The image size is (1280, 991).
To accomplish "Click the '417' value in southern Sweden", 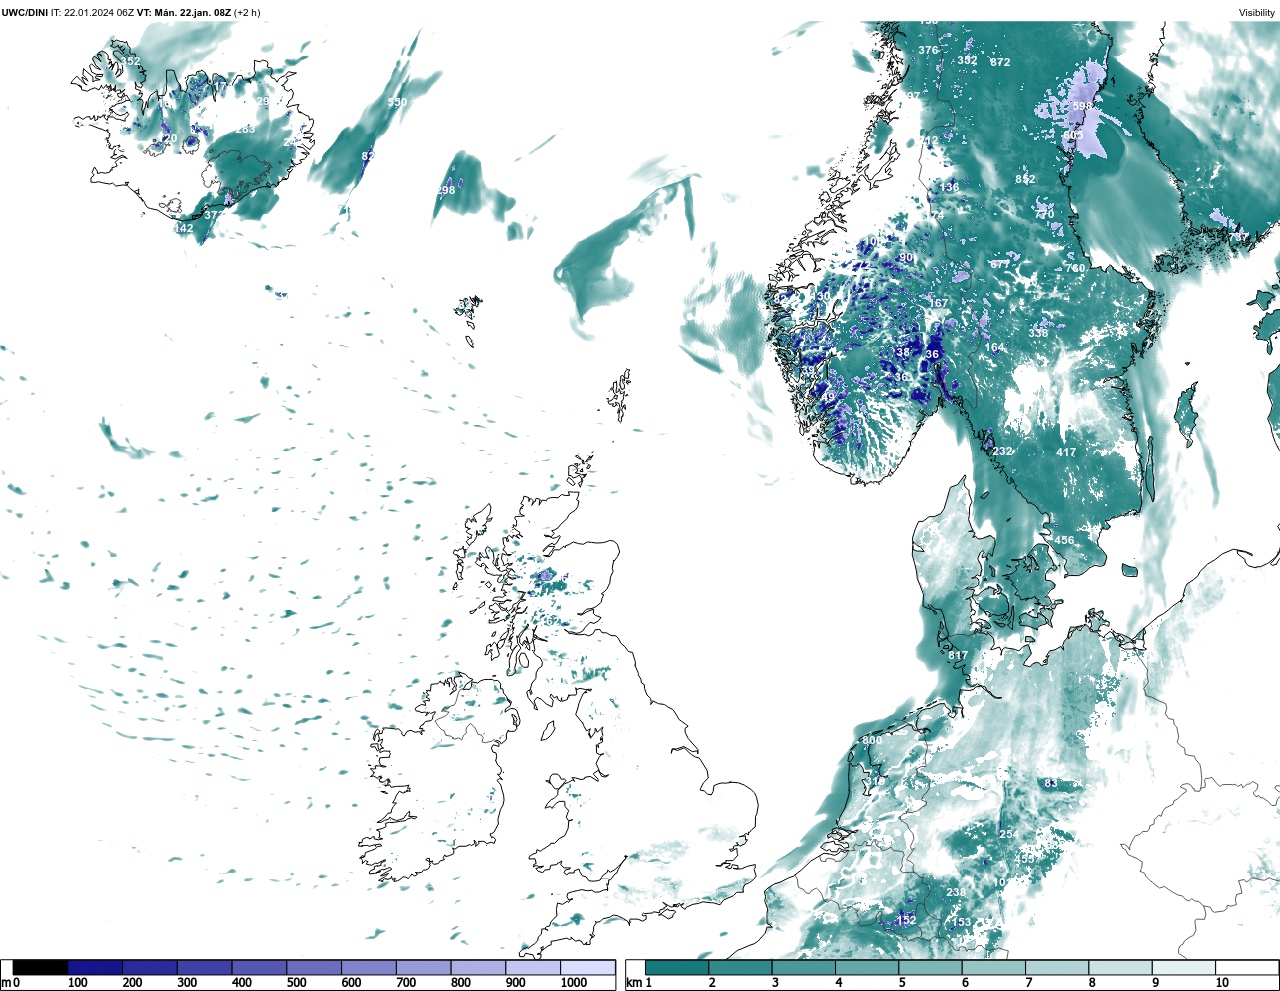I will (x=1067, y=452).
